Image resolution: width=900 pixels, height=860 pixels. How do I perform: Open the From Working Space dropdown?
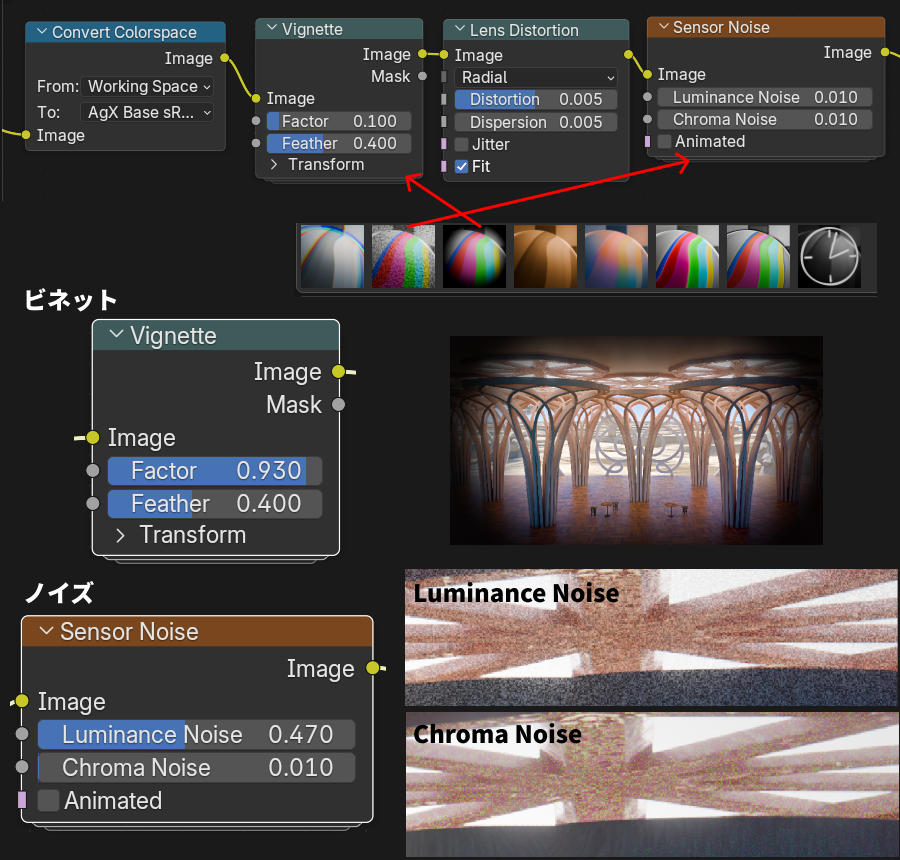(149, 87)
